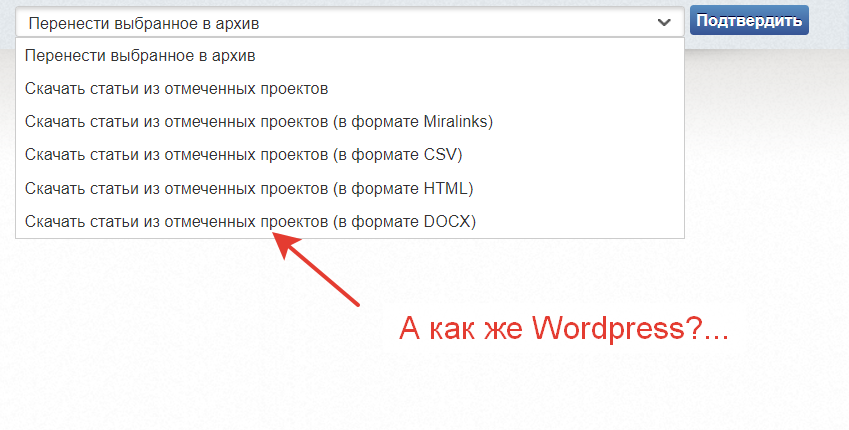Viewport: 849px width, 430px height.
Task: Open the bulk action combo box
Action: 350,22
